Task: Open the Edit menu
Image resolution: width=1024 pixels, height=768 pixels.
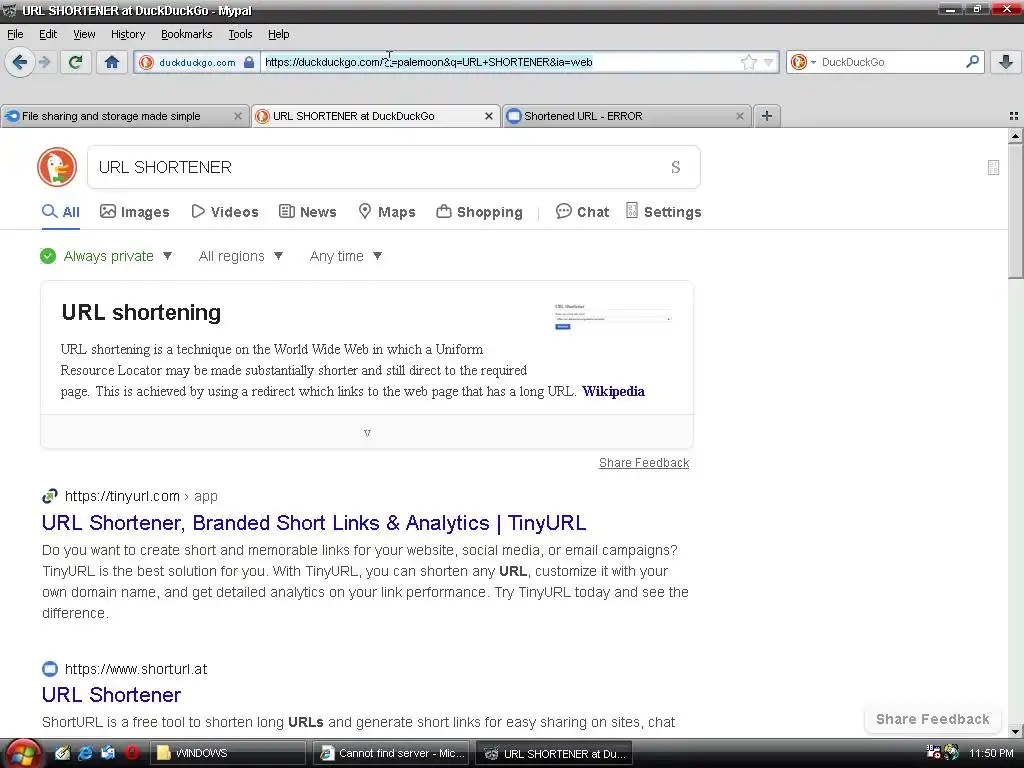Action: (x=48, y=34)
